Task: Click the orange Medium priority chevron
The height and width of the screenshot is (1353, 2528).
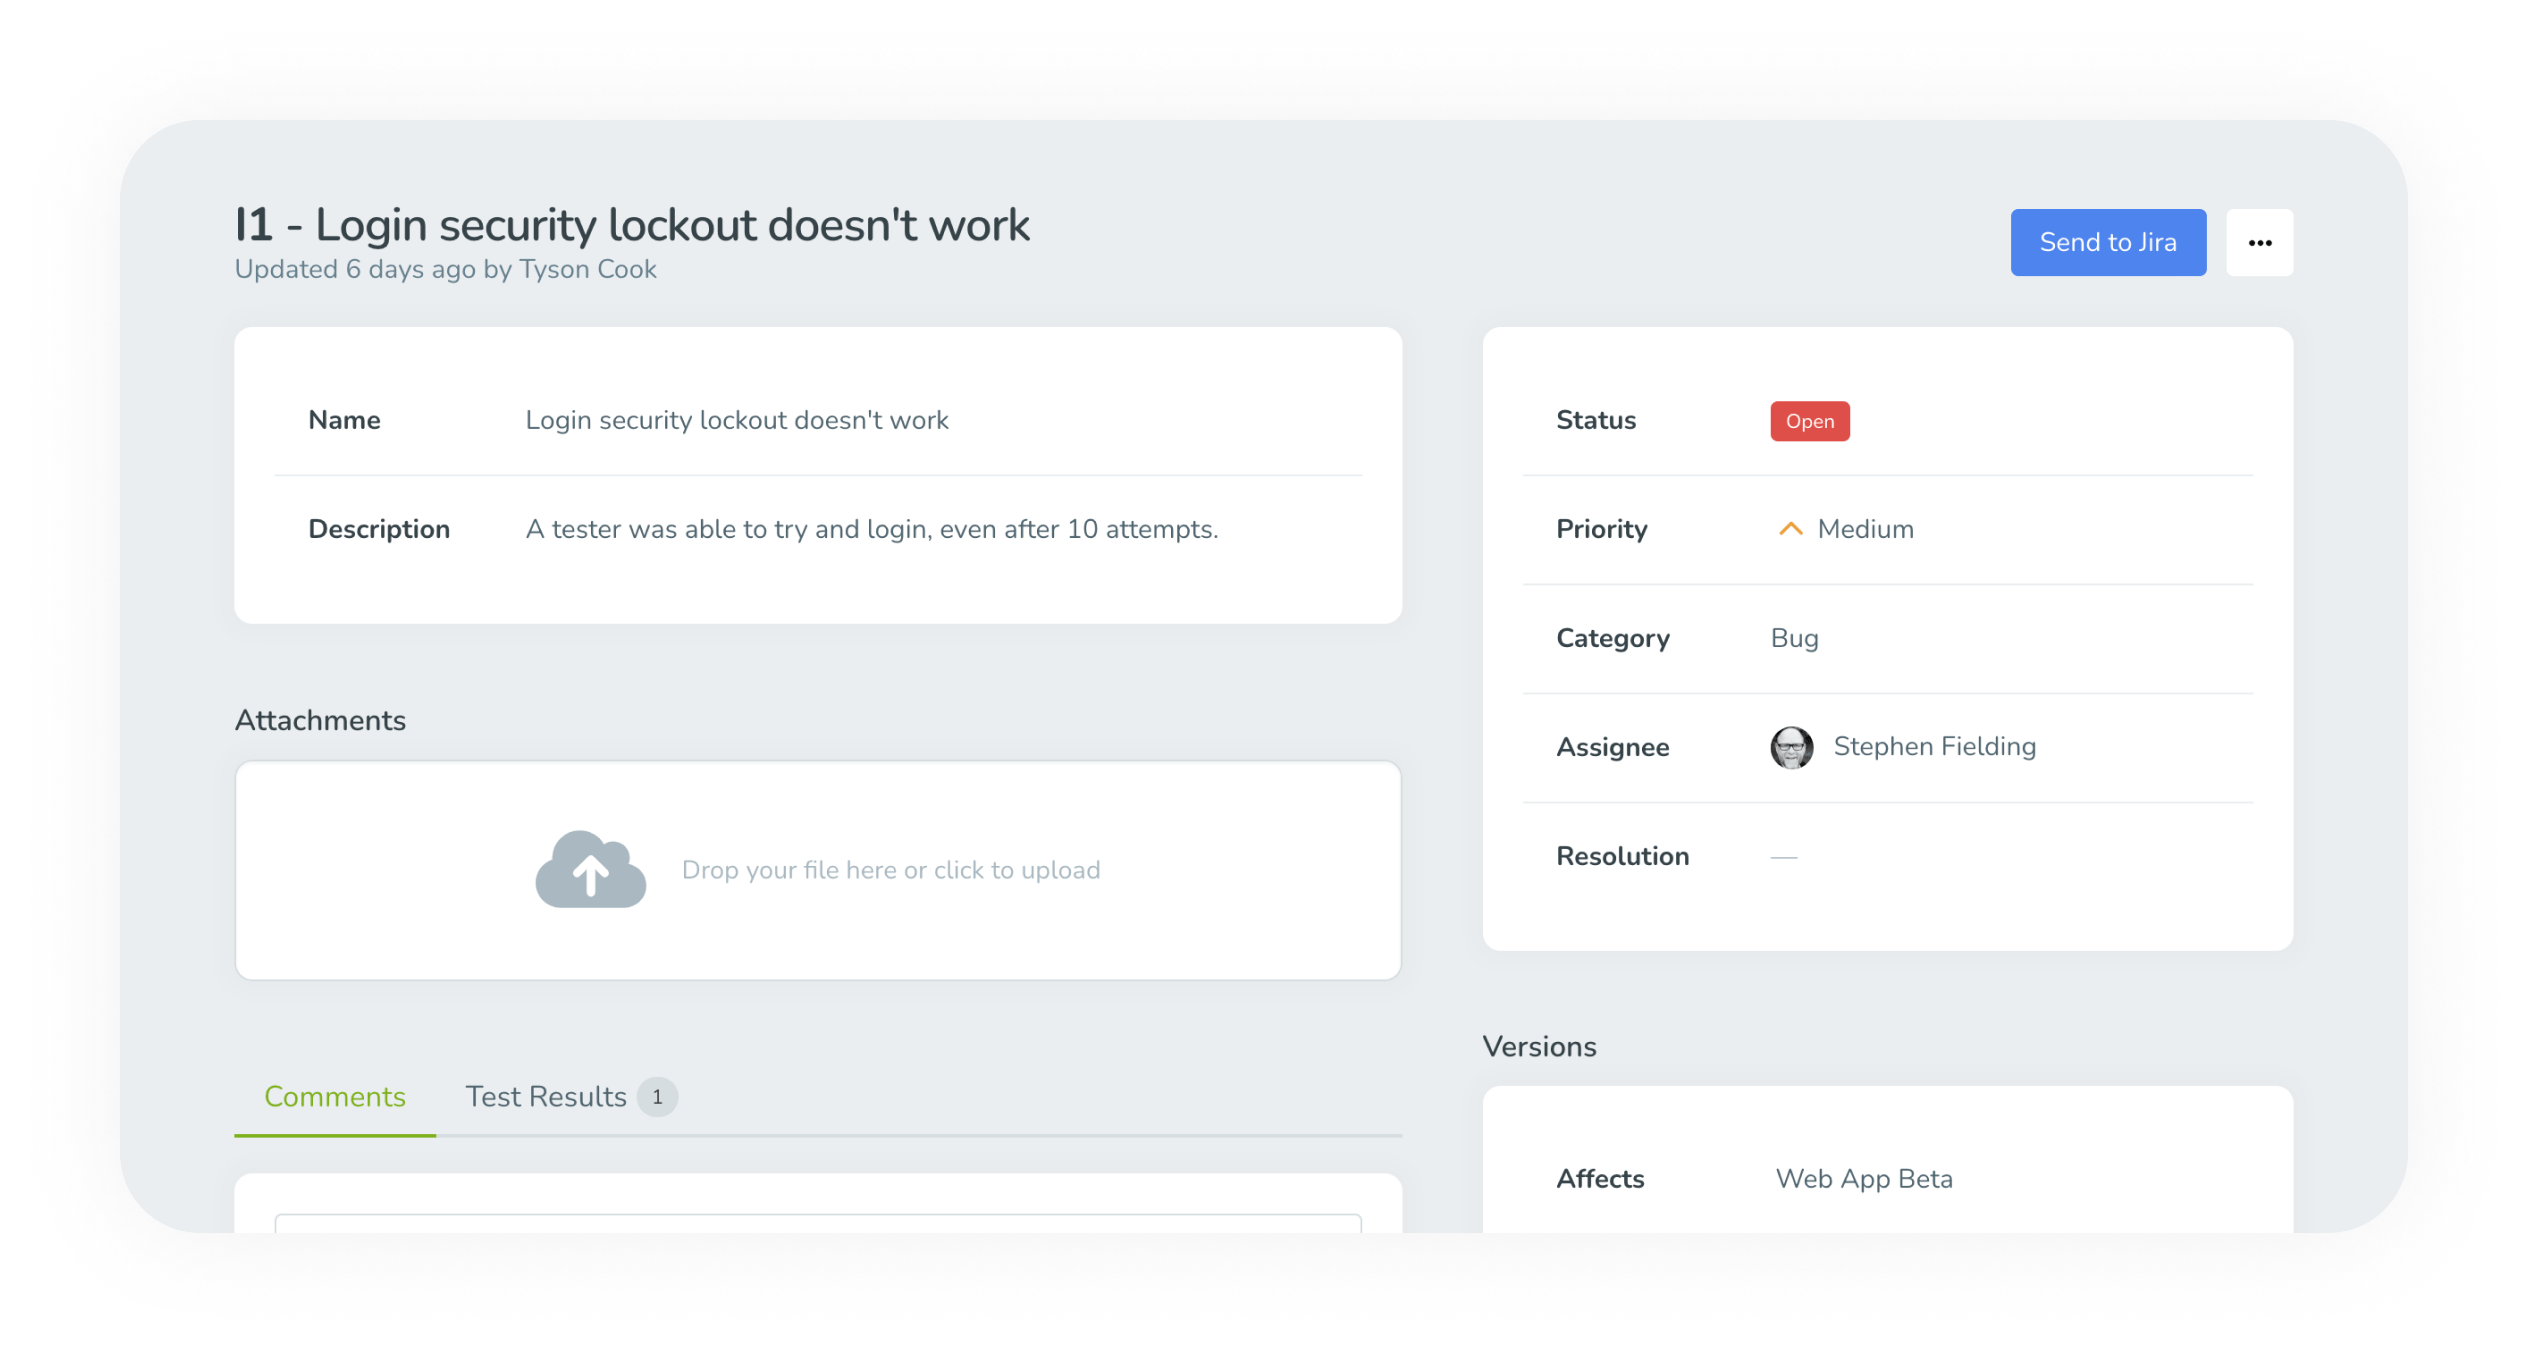Action: click(1790, 528)
